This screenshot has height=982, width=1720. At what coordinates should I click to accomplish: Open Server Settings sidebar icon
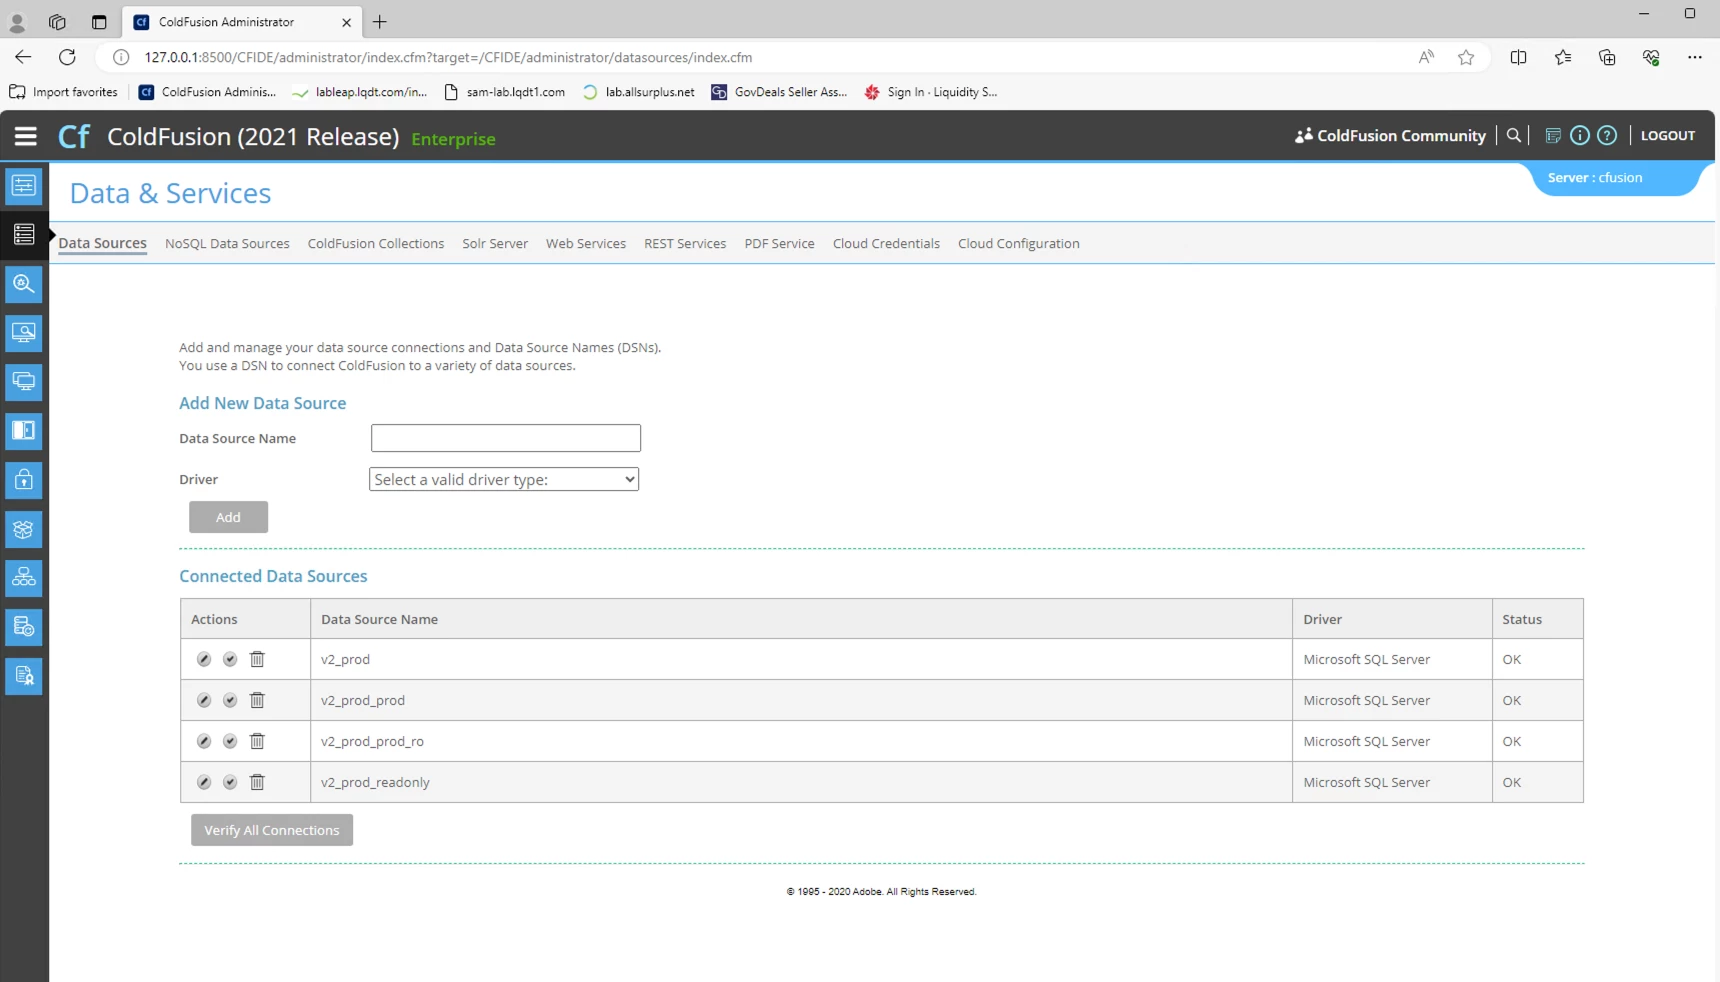pyautogui.click(x=24, y=185)
